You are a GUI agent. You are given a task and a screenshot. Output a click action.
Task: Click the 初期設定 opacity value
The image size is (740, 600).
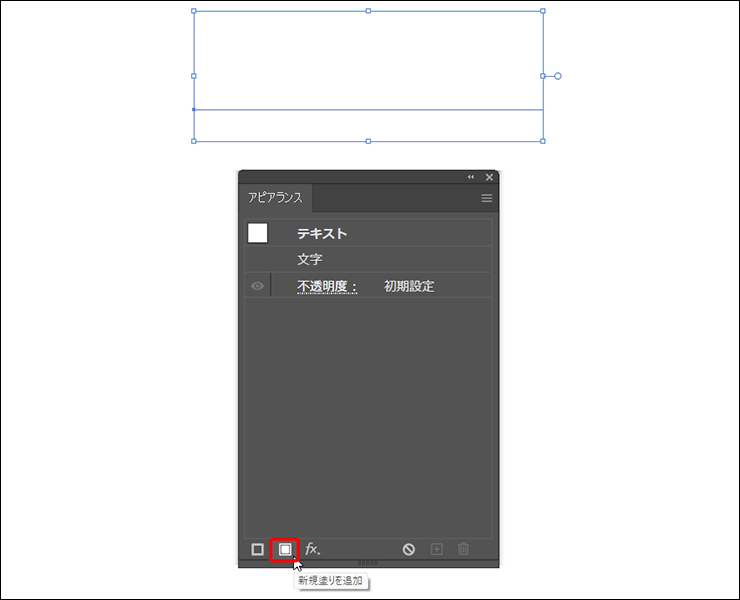point(409,286)
